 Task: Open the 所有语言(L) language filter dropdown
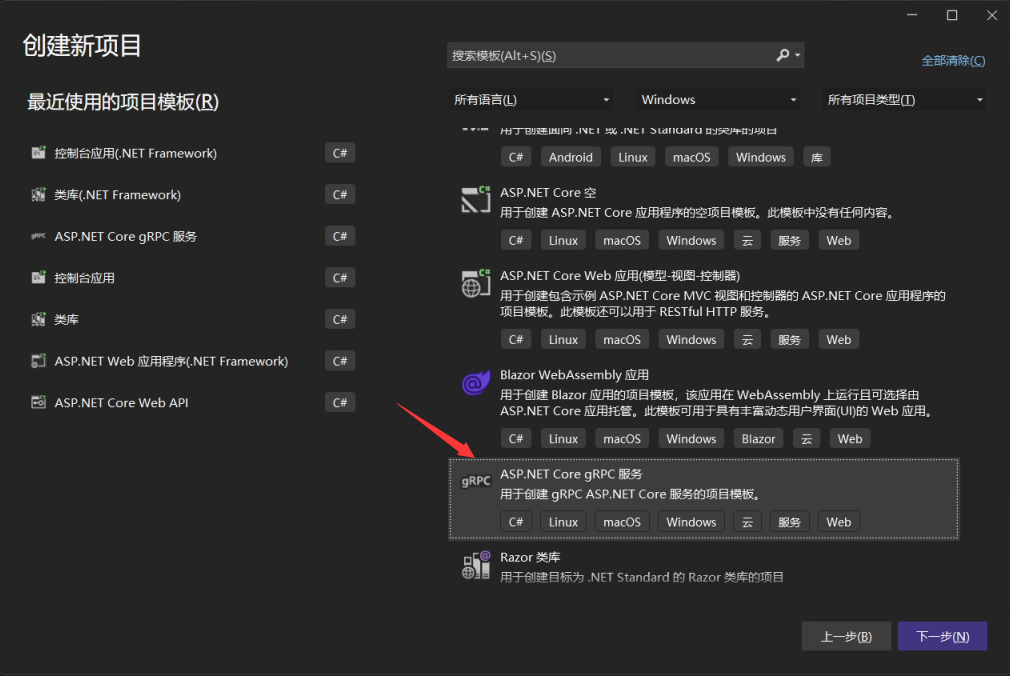point(530,99)
